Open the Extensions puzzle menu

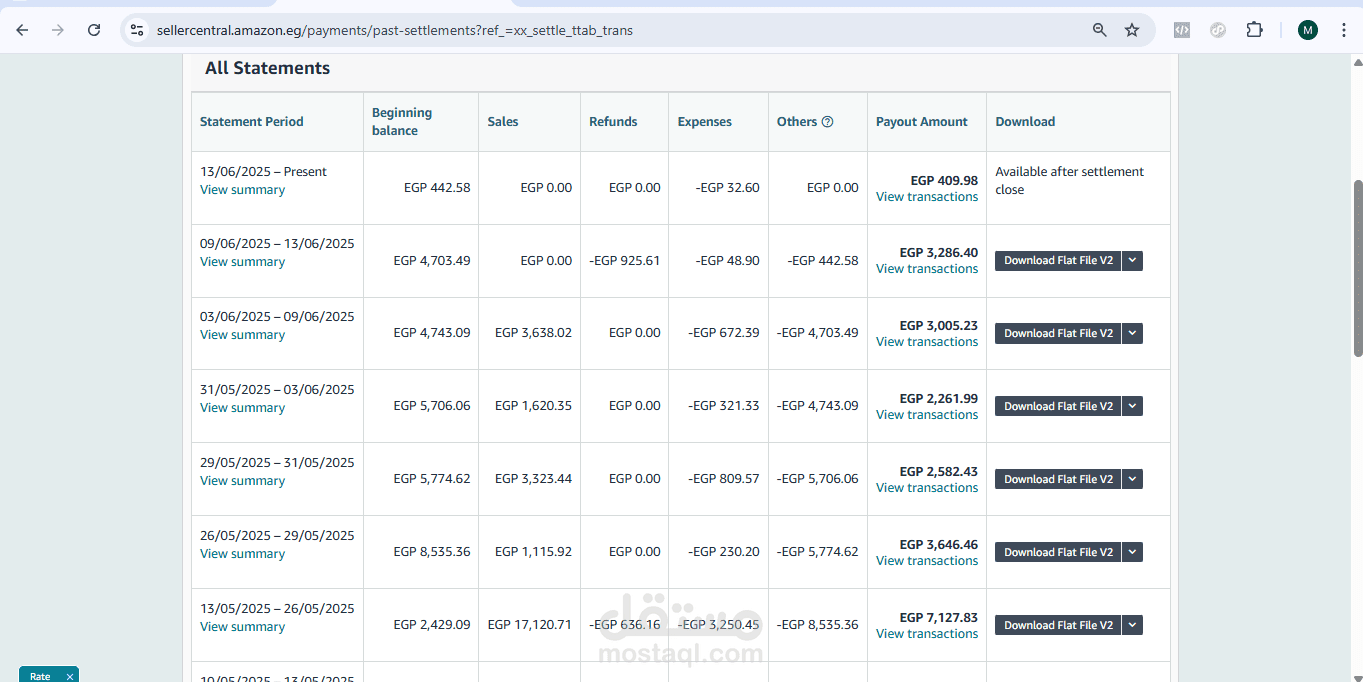pos(1254,30)
